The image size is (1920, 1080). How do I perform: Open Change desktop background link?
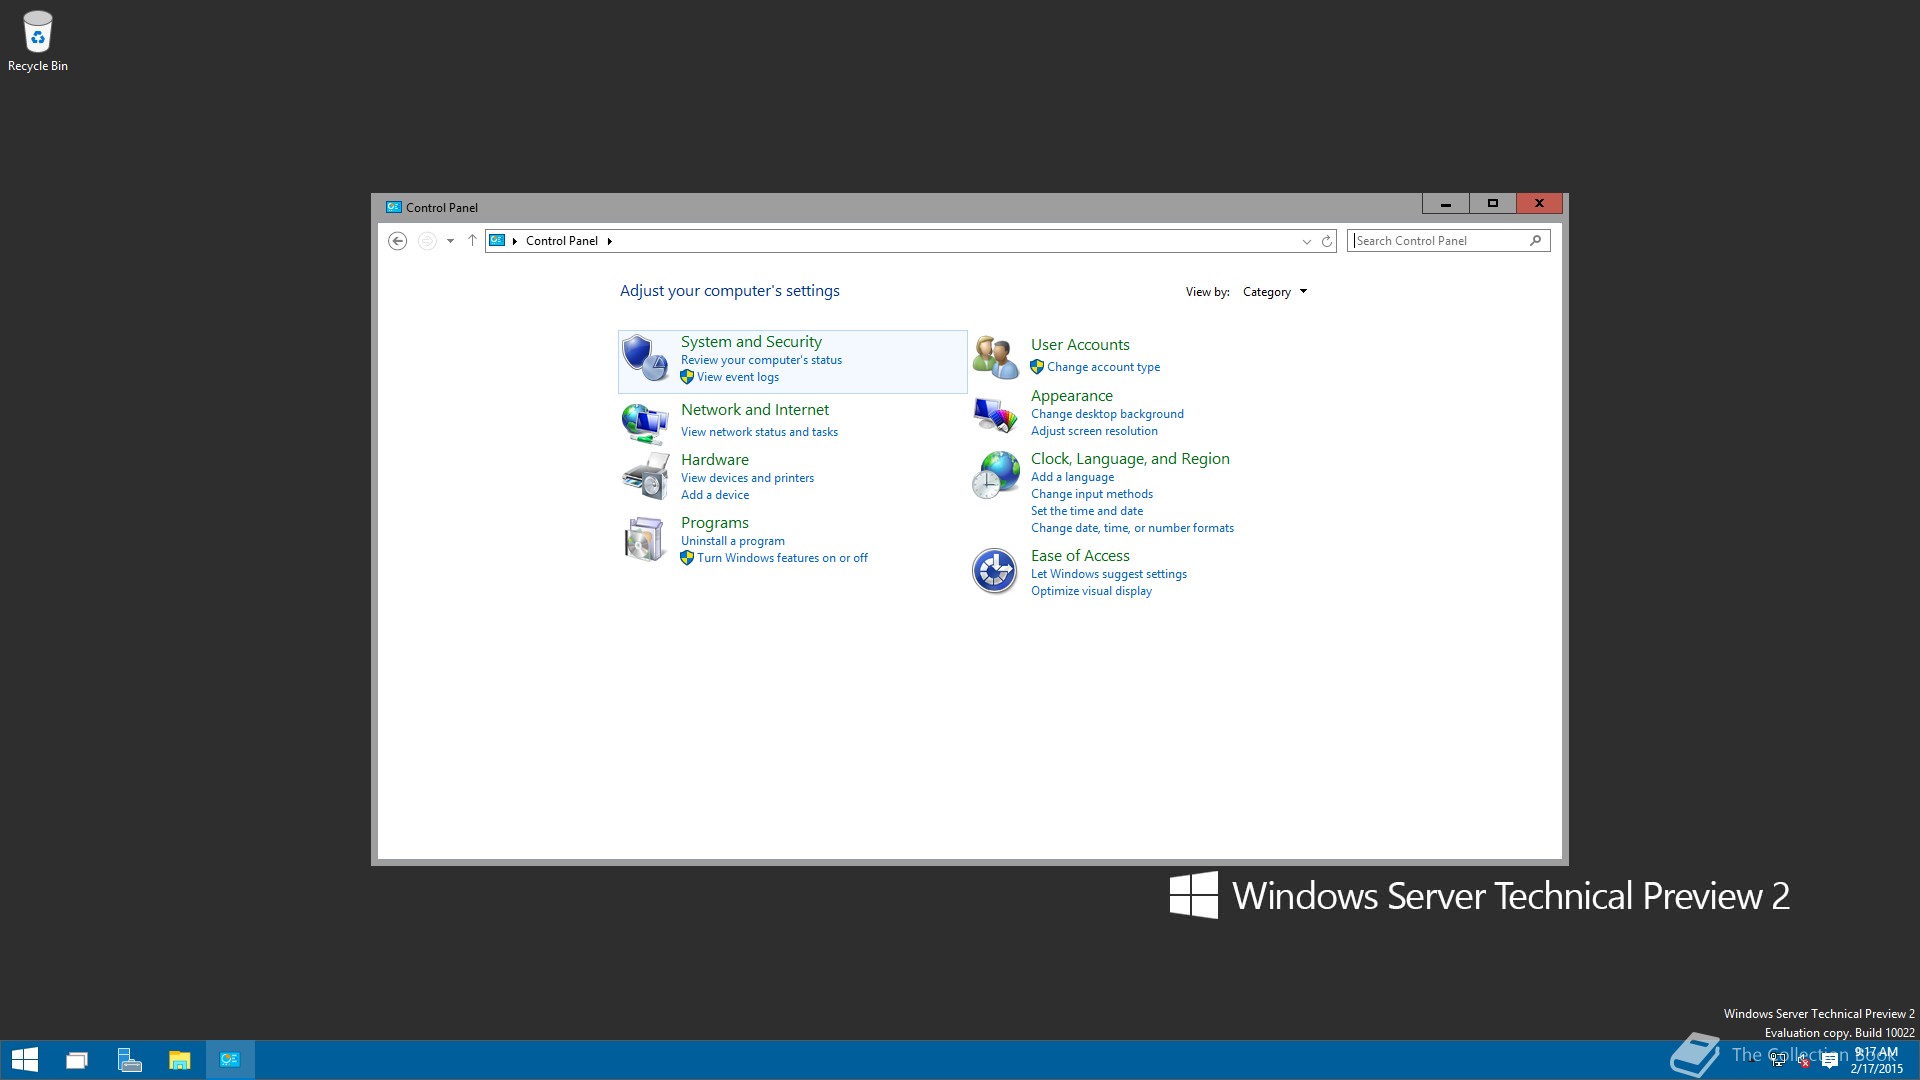(x=1107, y=414)
